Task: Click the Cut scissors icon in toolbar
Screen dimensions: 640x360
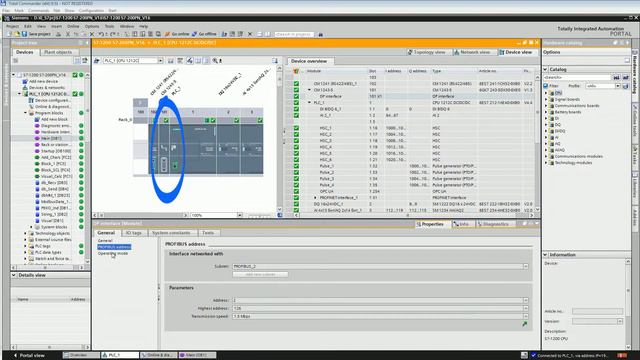Action: 68,34
